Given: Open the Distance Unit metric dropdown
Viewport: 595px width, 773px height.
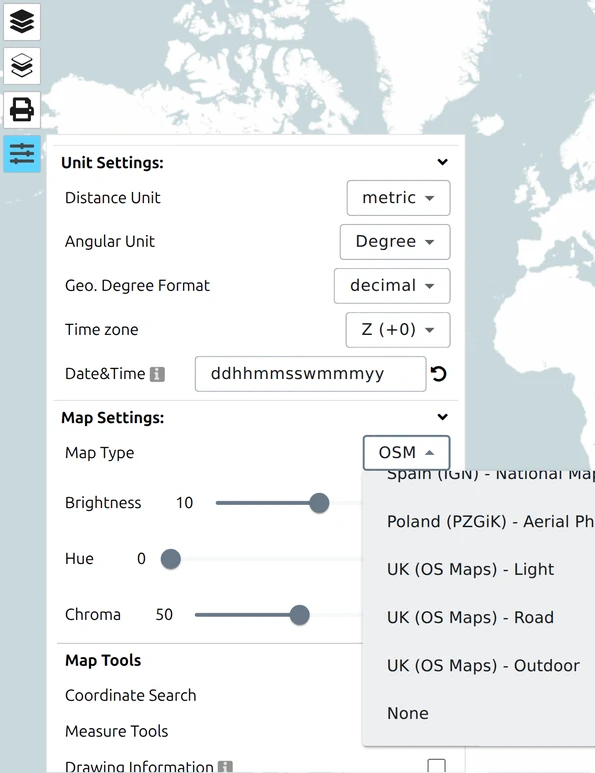Looking at the screenshot, I should coord(398,198).
